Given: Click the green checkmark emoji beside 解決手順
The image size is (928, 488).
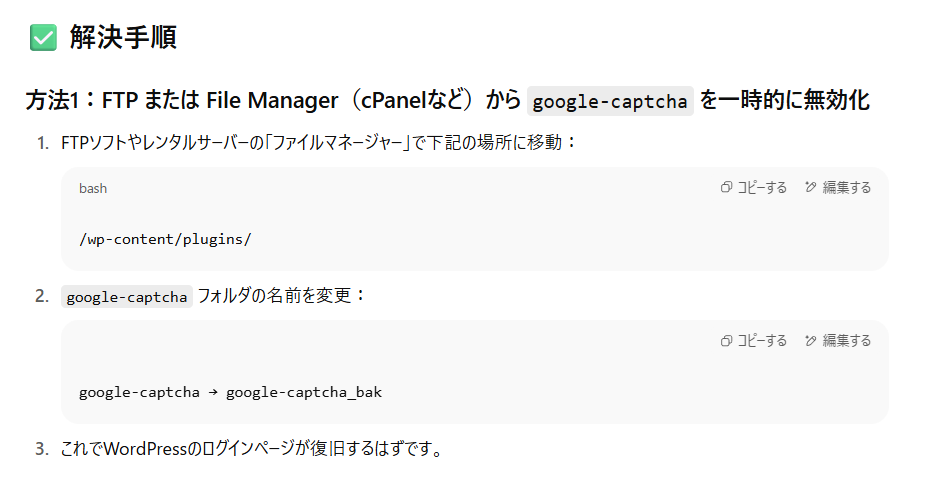Looking at the screenshot, I should coord(43,37).
